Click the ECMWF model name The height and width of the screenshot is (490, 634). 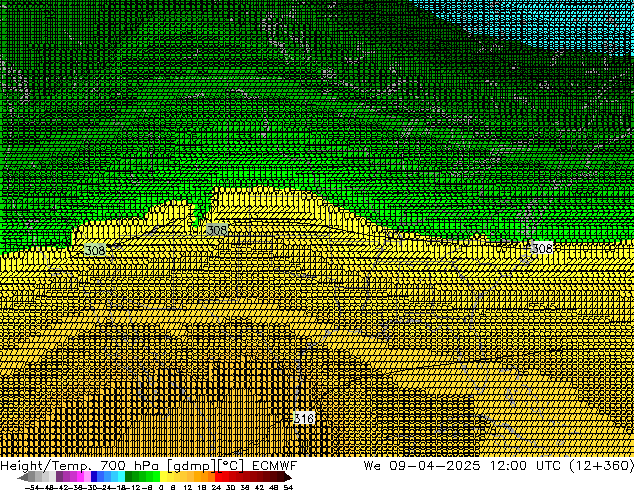[x=275, y=465]
